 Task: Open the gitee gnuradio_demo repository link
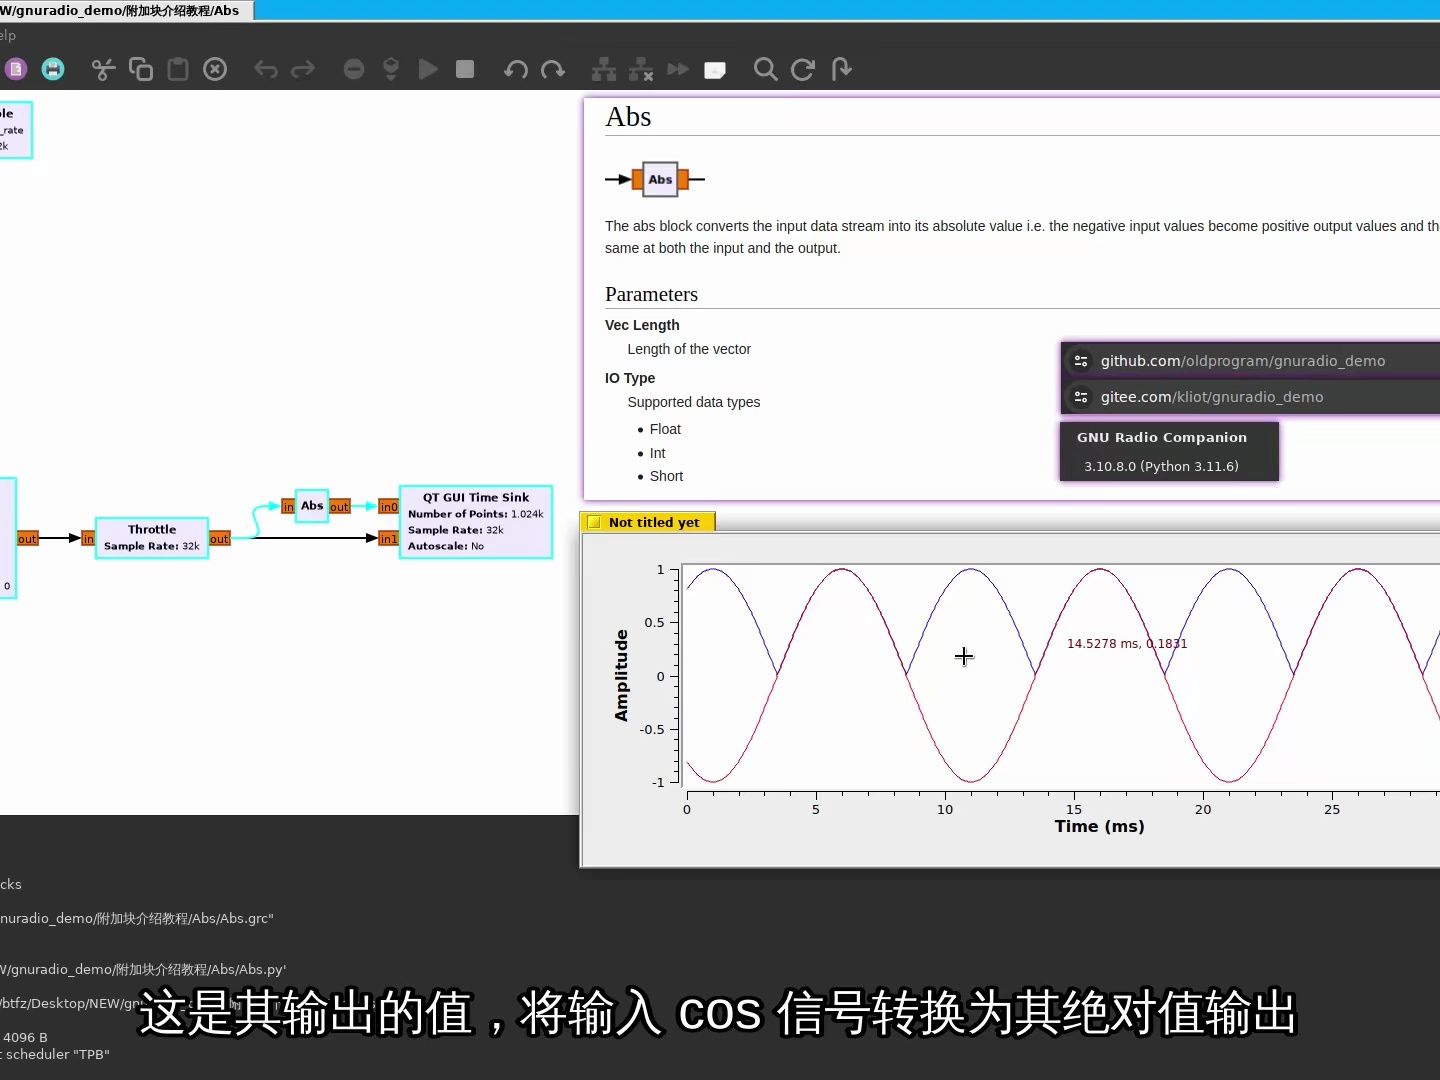coord(1211,397)
